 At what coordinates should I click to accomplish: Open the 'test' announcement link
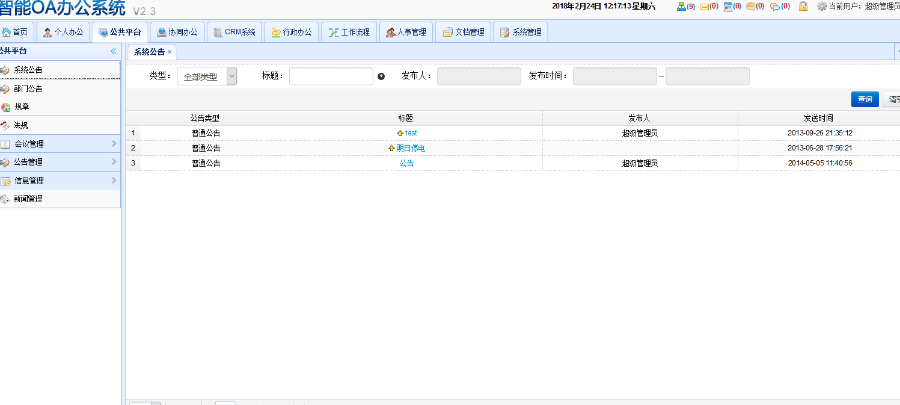(410, 133)
